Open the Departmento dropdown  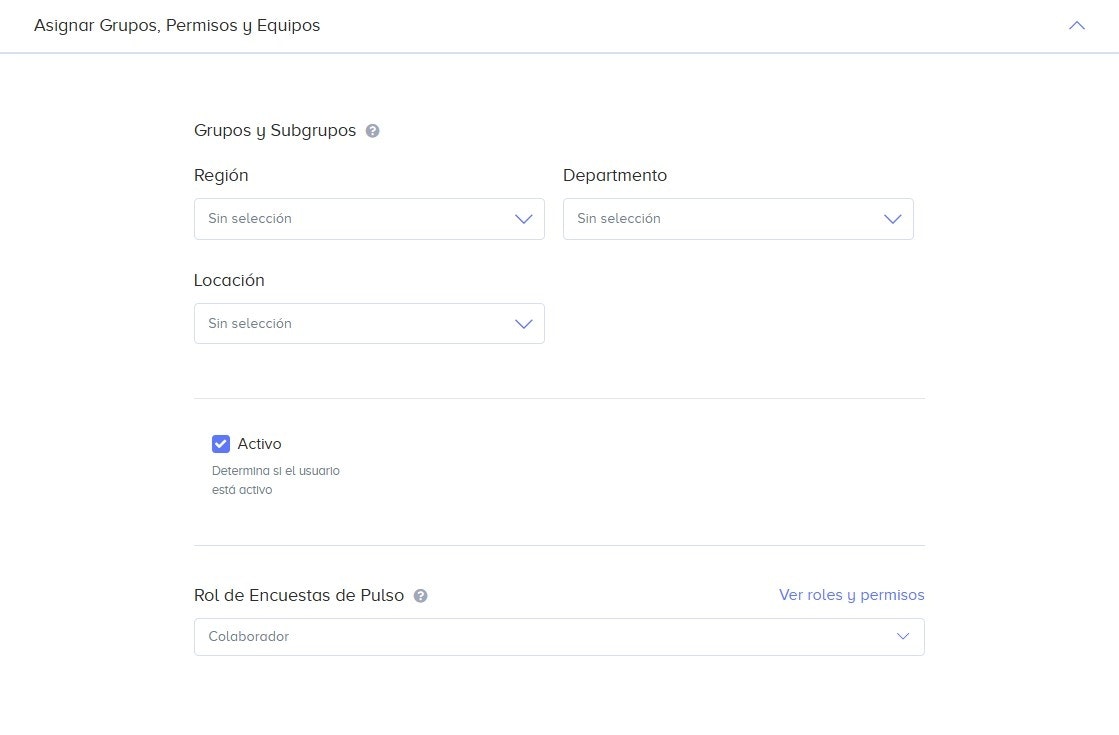[738, 219]
